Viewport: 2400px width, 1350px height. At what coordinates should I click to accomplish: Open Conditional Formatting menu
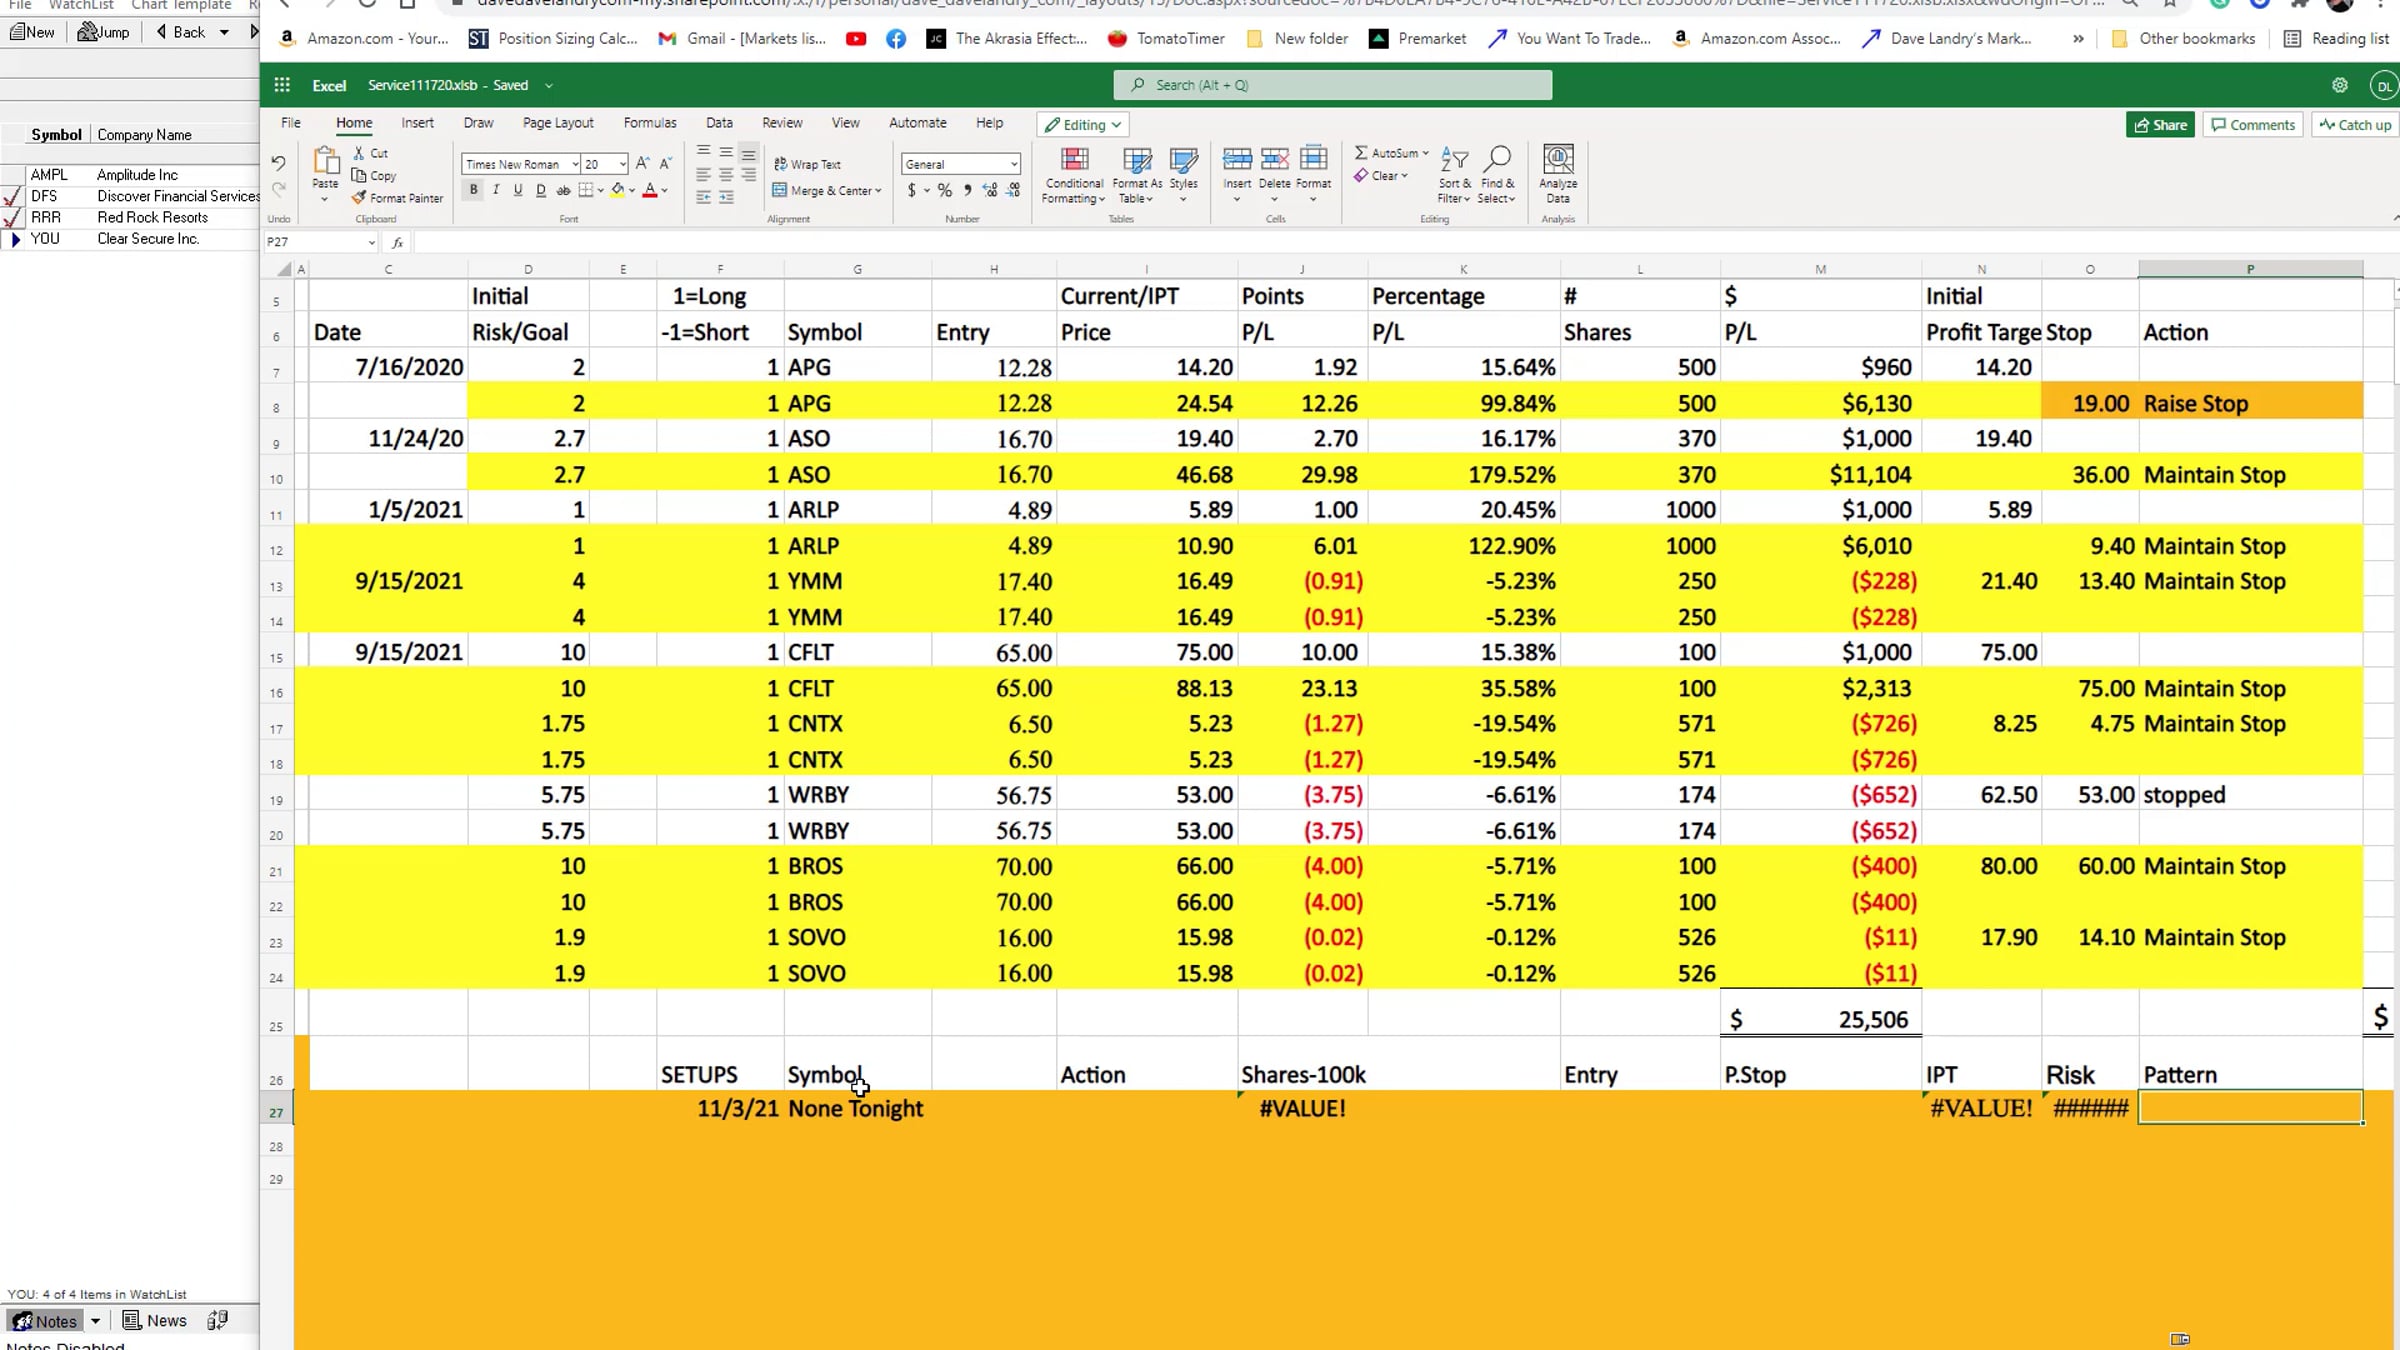[1074, 174]
